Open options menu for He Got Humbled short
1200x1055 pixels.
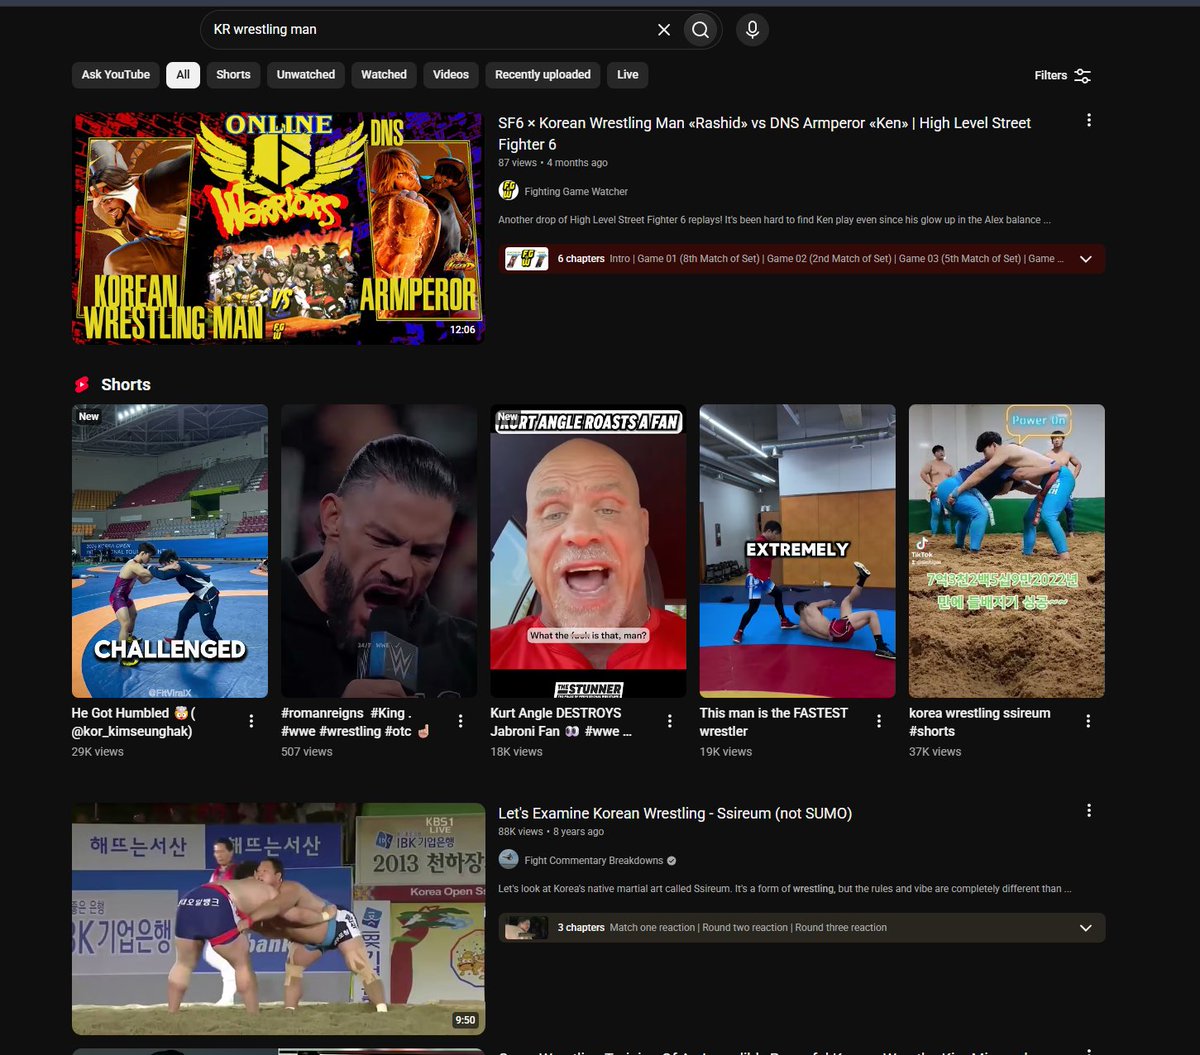(251, 721)
